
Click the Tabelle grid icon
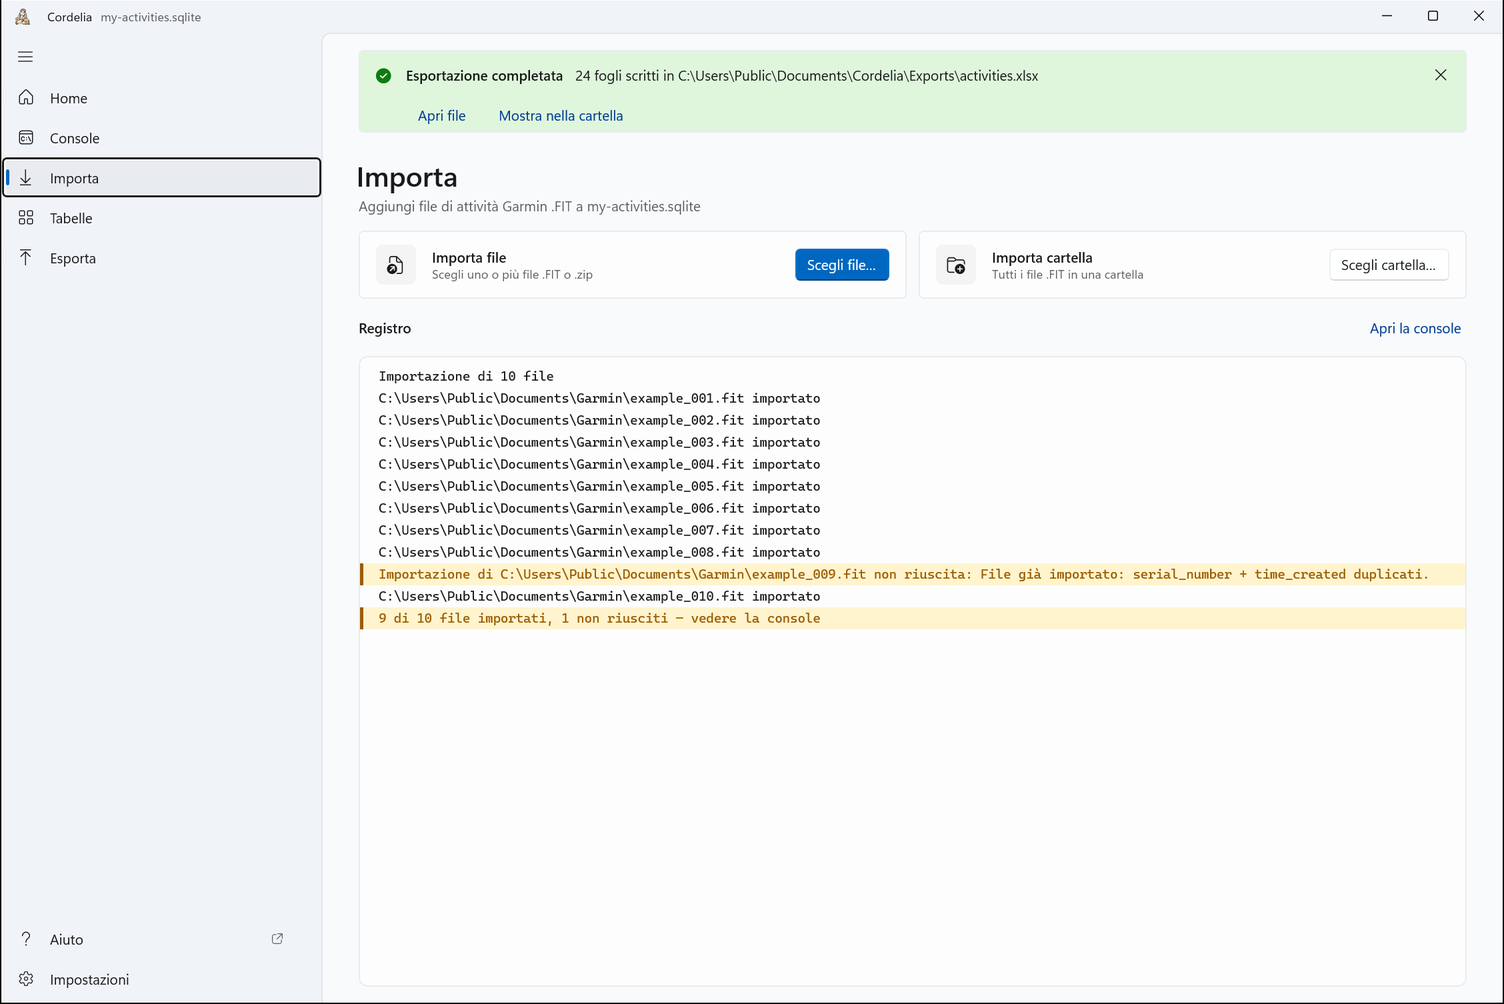26,217
